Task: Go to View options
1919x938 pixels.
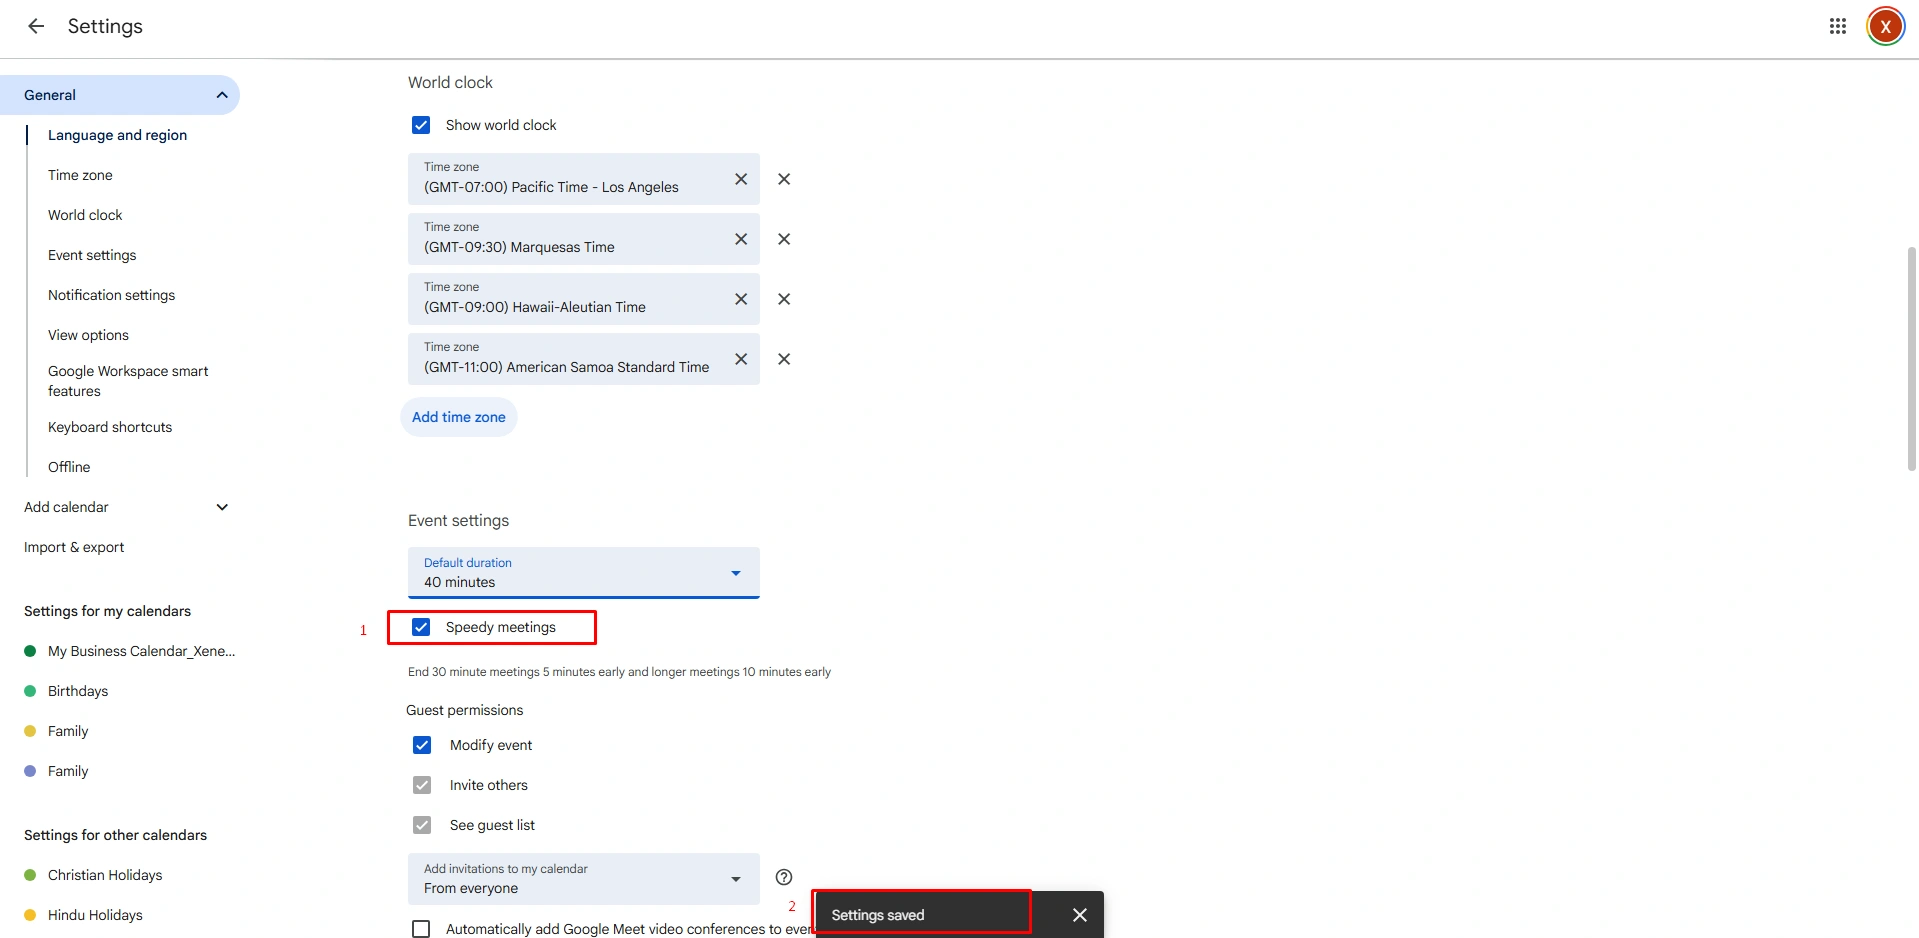Action: pyautogui.click(x=88, y=335)
